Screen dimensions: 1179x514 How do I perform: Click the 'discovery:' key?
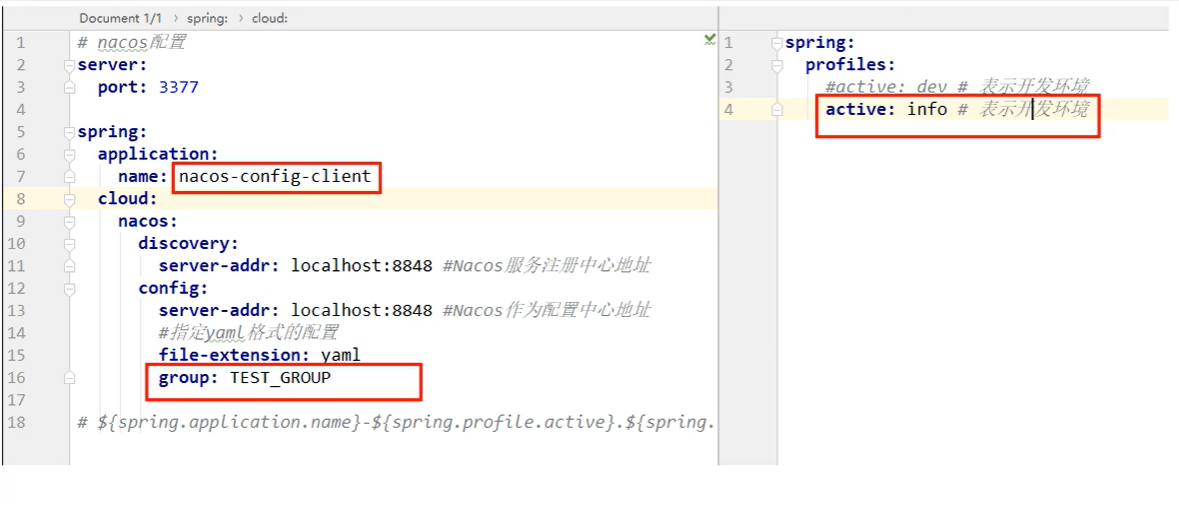click(x=188, y=243)
